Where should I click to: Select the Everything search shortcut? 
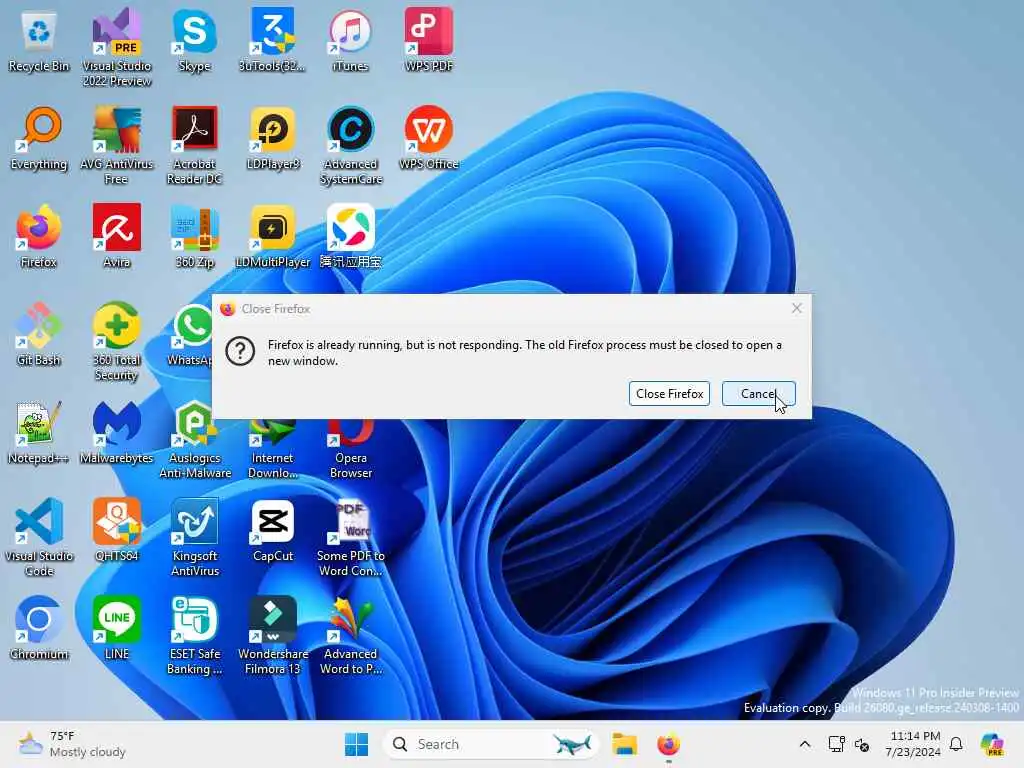39,140
